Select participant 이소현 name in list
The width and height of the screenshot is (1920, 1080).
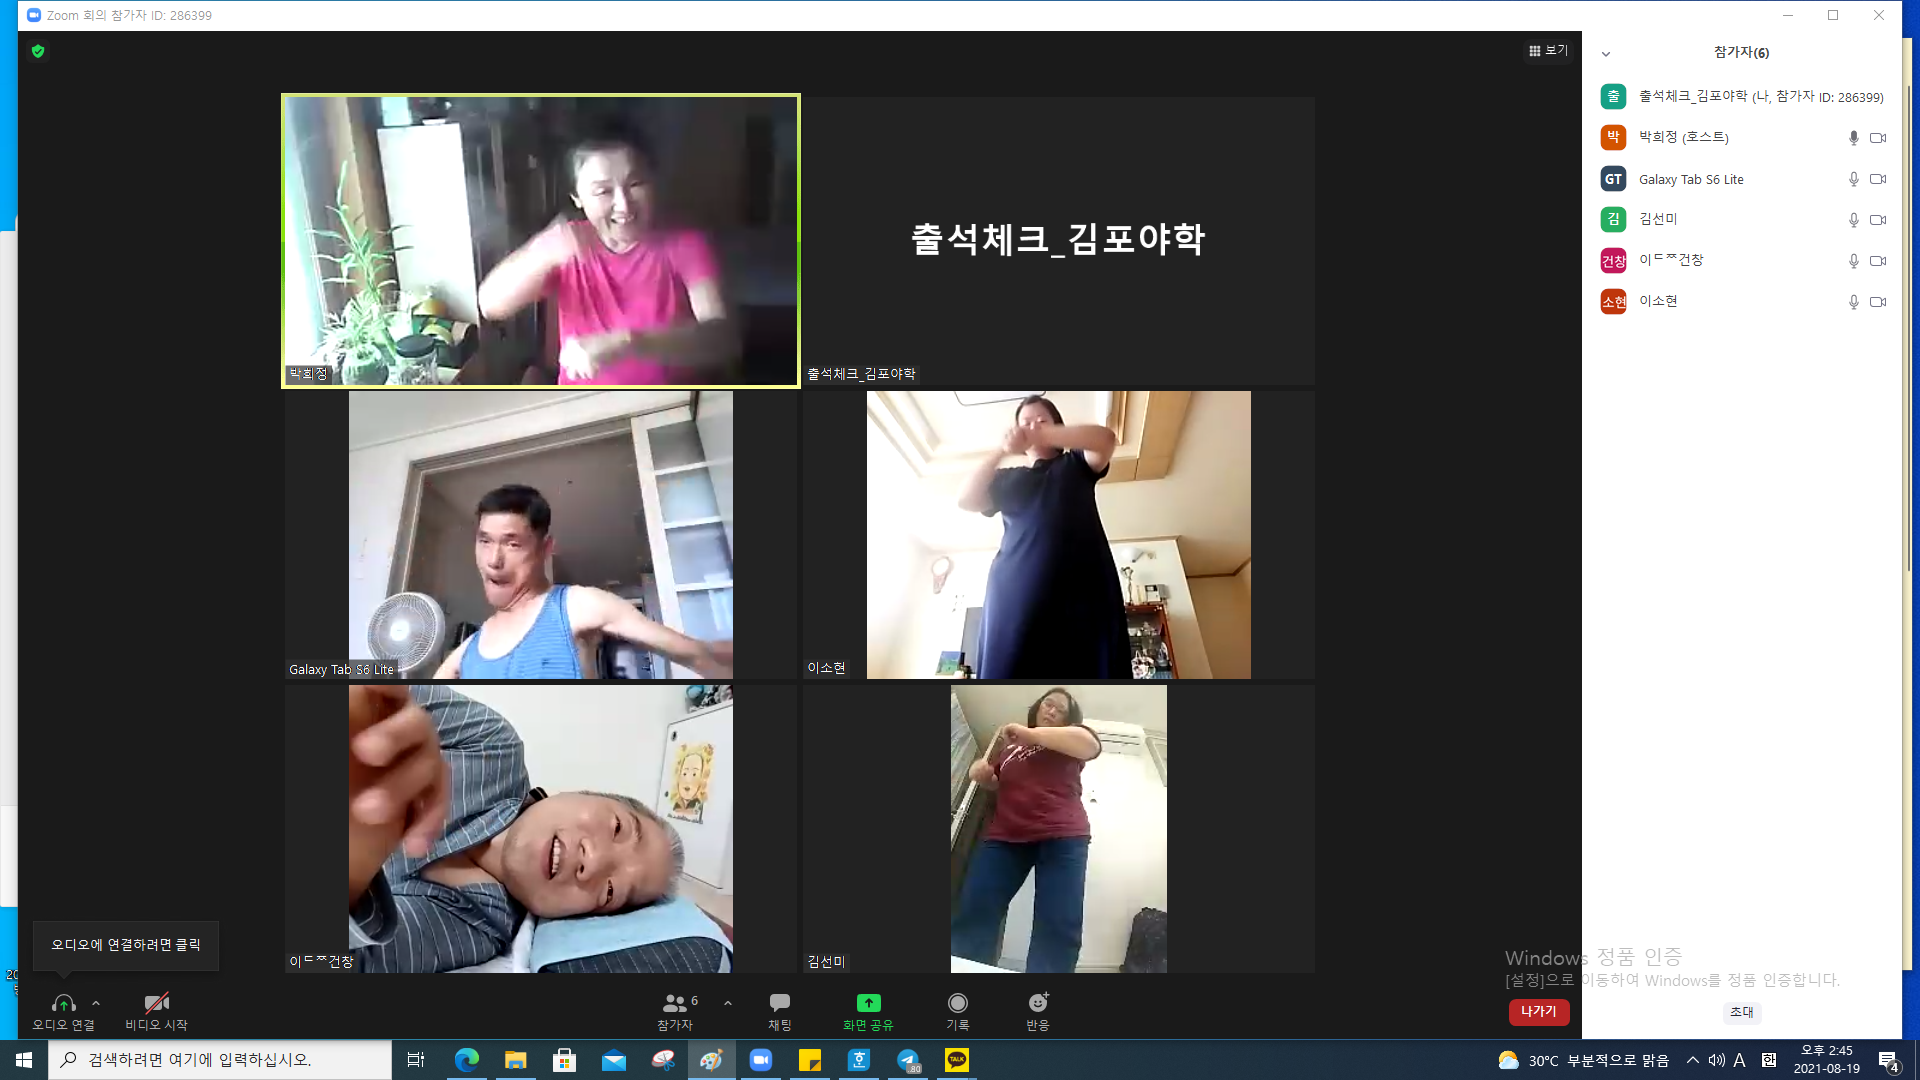pyautogui.click(x=1658, y=301)
